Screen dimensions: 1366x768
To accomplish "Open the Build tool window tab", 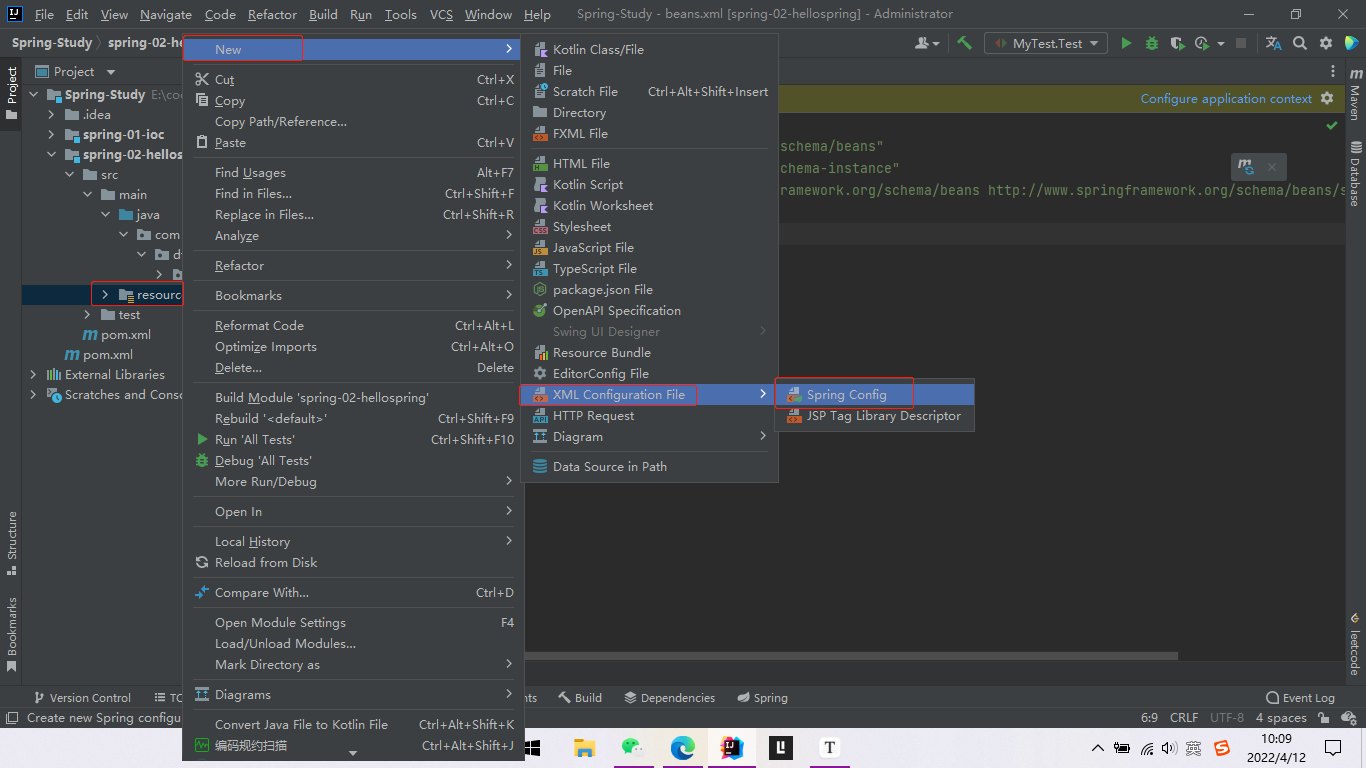I will coord(580,698).
